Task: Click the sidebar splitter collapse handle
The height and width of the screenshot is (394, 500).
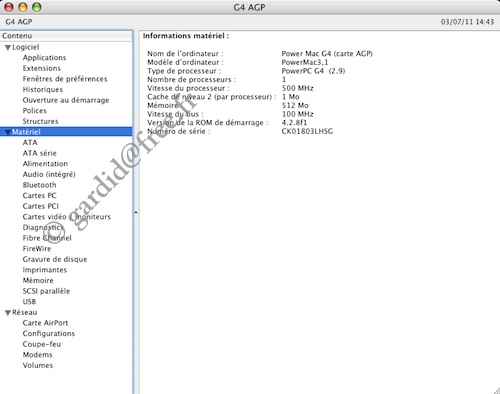Action: [136, 212]
